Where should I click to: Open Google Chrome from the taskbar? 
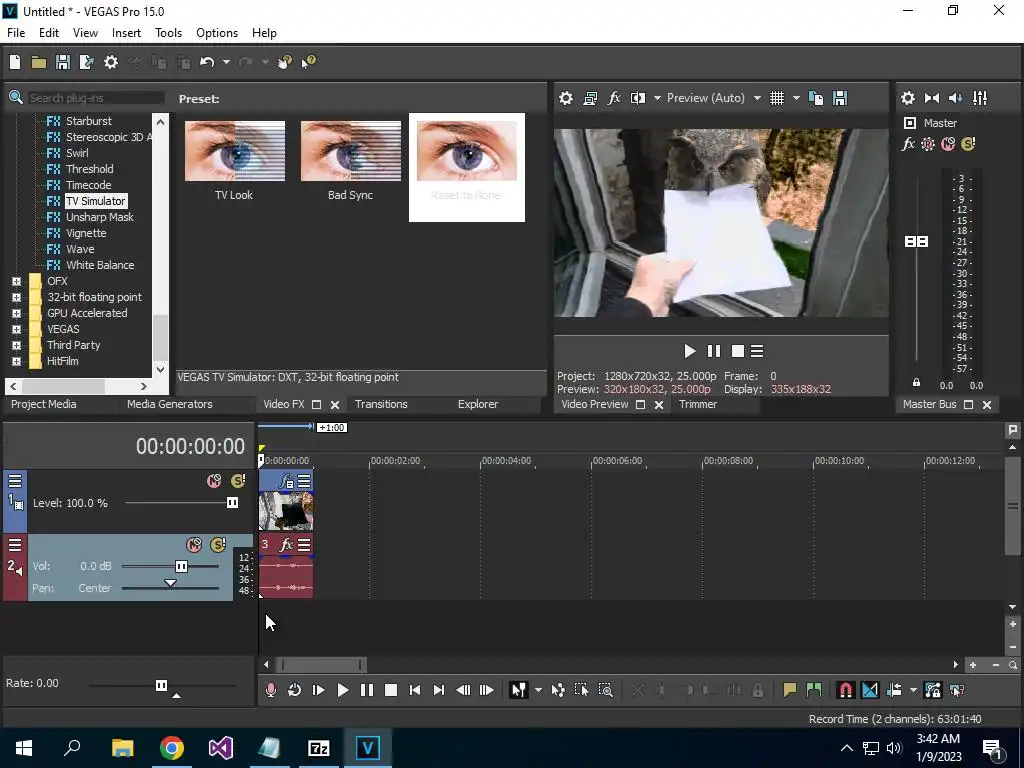point(172,748)
